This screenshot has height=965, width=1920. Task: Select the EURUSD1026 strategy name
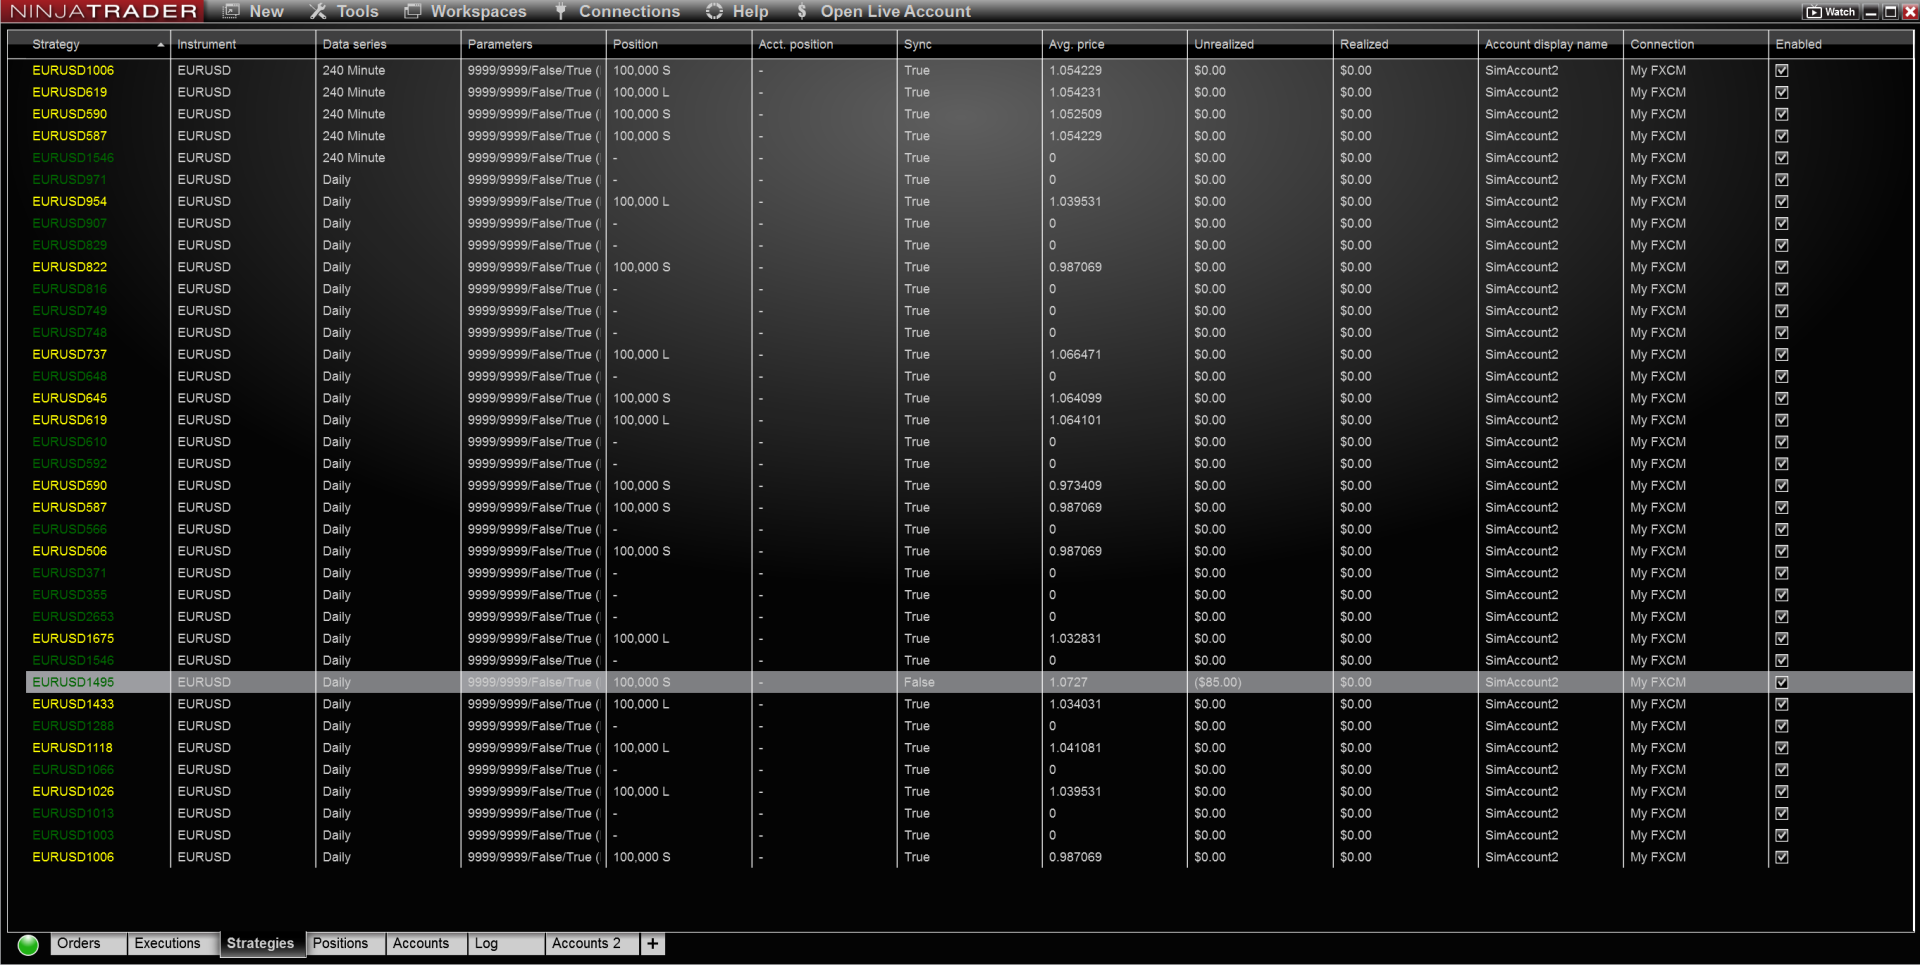[73, 792]
